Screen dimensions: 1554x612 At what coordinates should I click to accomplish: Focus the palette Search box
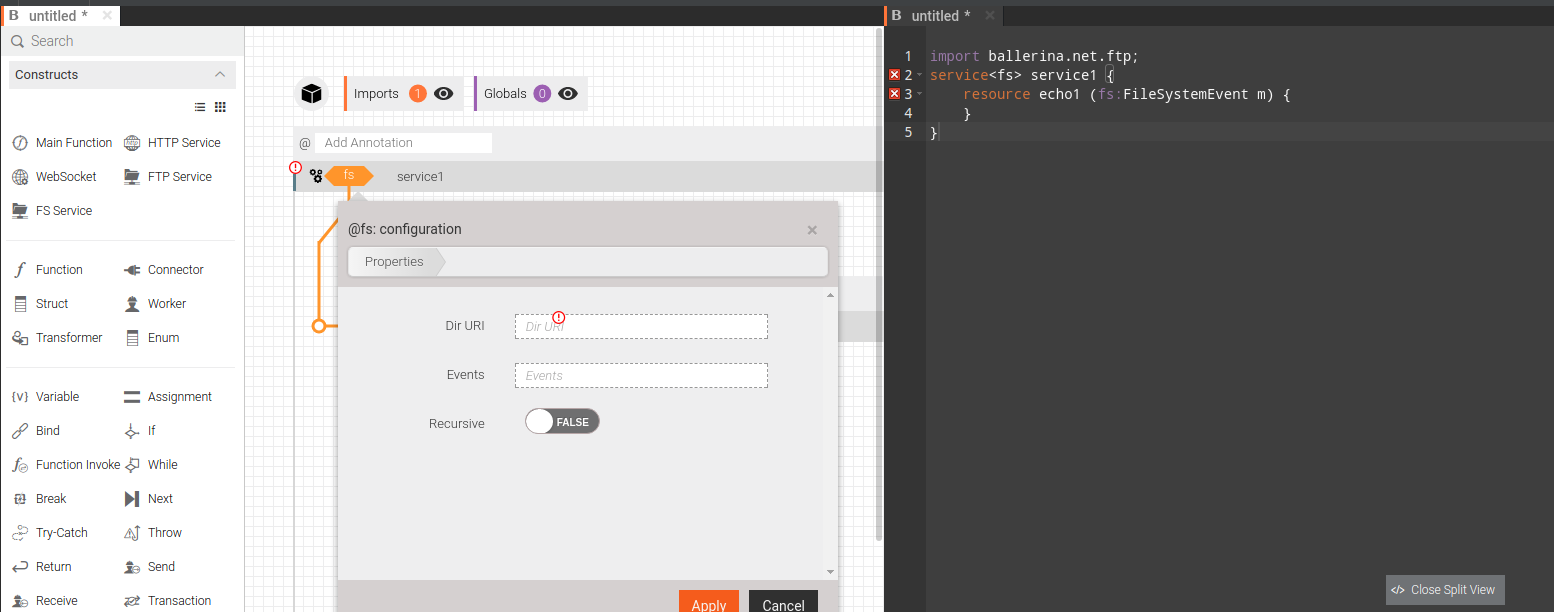click(x=122, y=41)
